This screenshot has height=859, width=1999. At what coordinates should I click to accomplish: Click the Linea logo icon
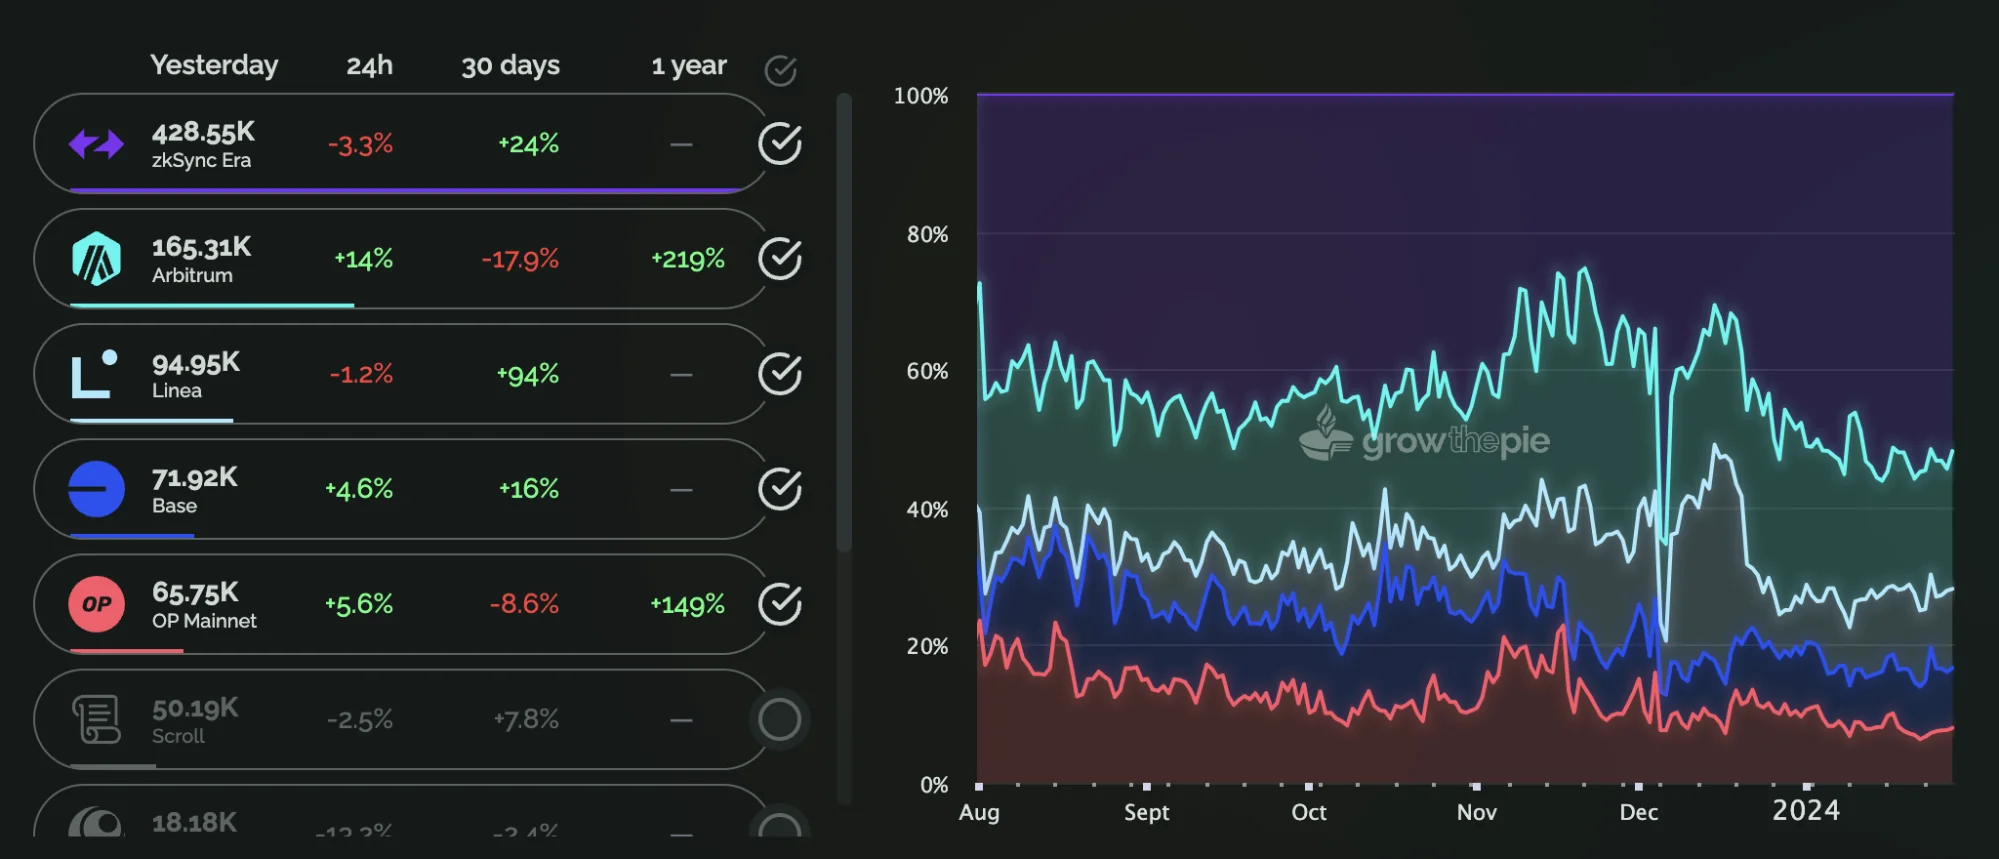click(x=95, y=374)
